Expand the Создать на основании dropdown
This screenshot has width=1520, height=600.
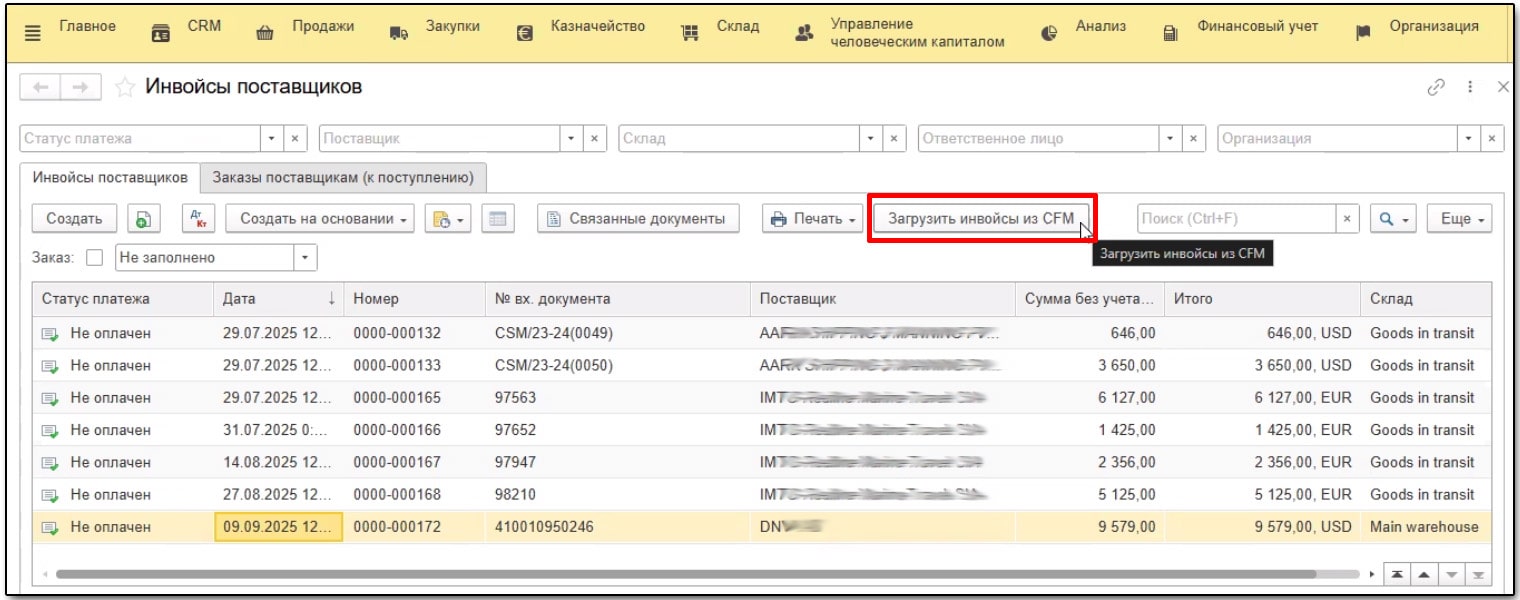(x=320, y=219)
